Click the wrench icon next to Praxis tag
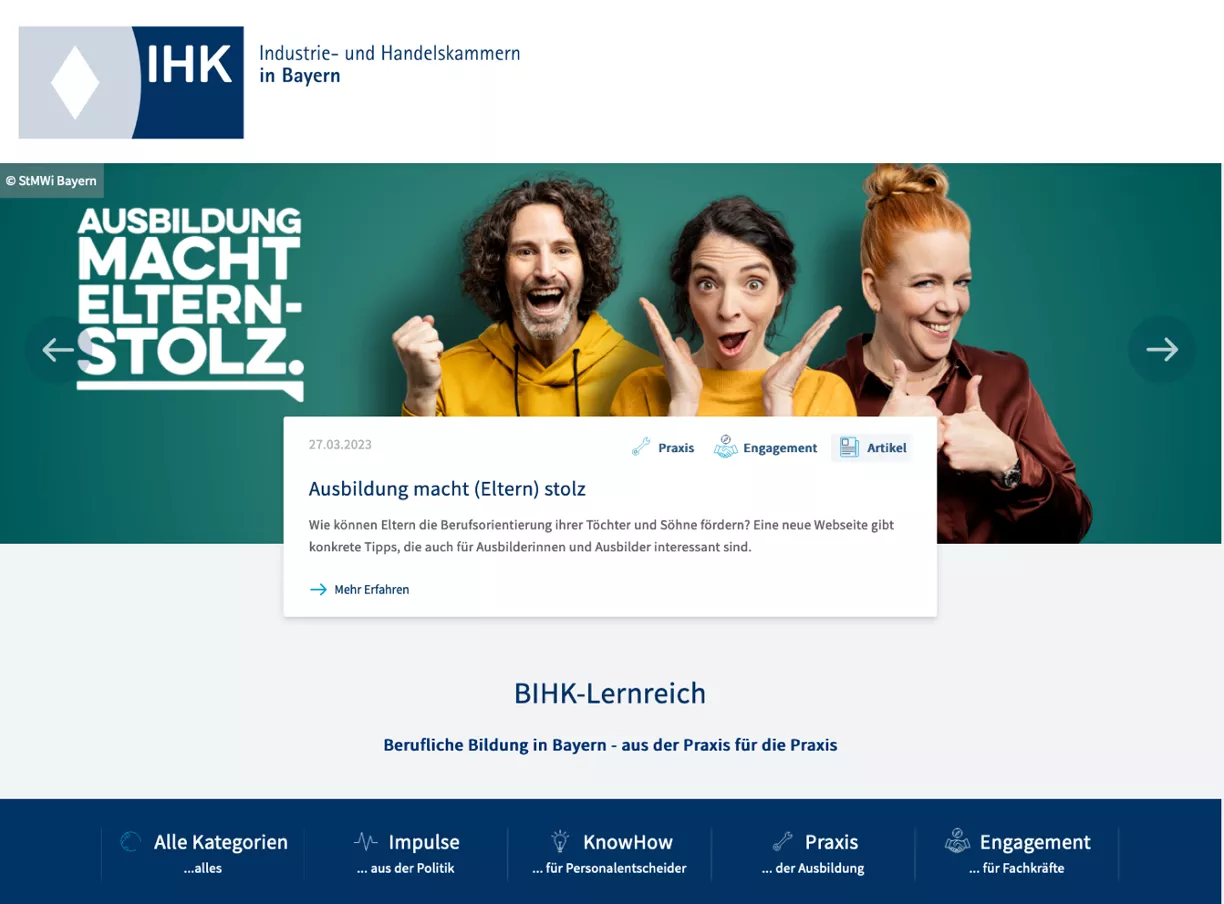The width and height of the screenshot is (1224, 904). (641, 447)
